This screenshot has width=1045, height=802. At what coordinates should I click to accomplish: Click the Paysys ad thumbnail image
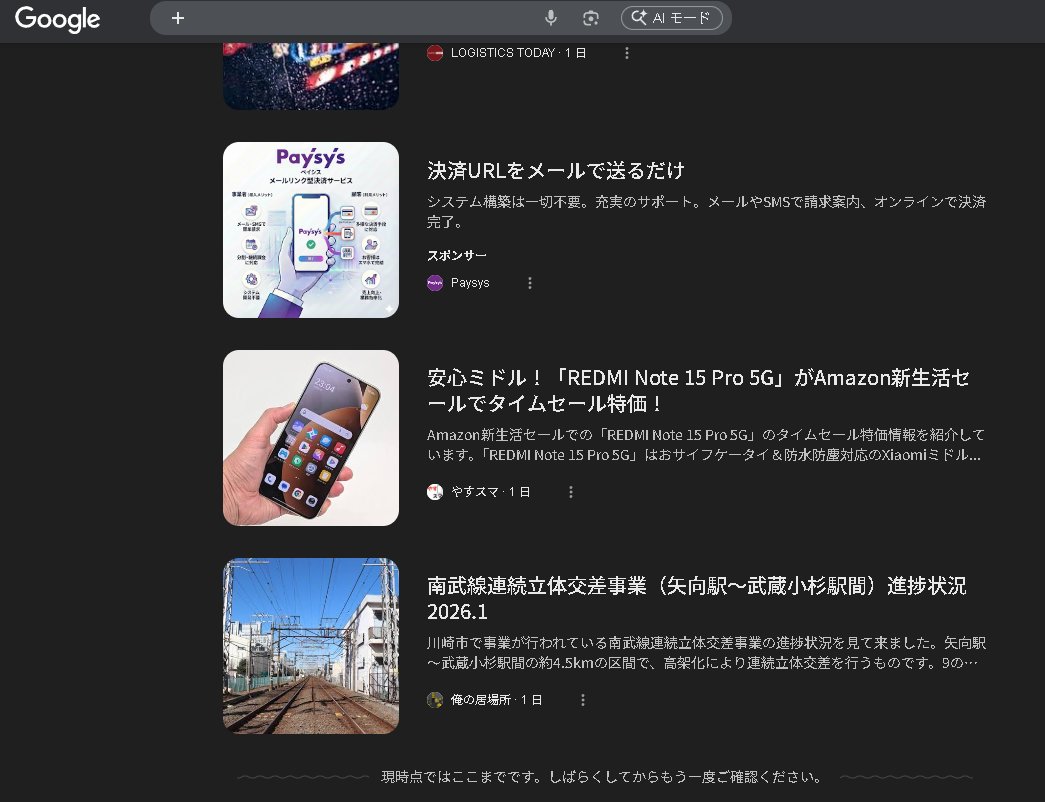[311, 230]
